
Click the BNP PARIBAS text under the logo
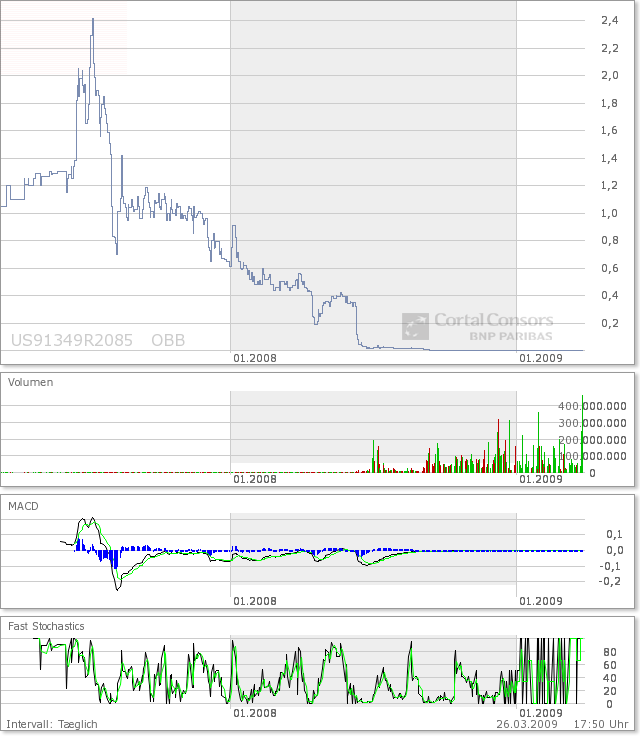pos(510,336)
